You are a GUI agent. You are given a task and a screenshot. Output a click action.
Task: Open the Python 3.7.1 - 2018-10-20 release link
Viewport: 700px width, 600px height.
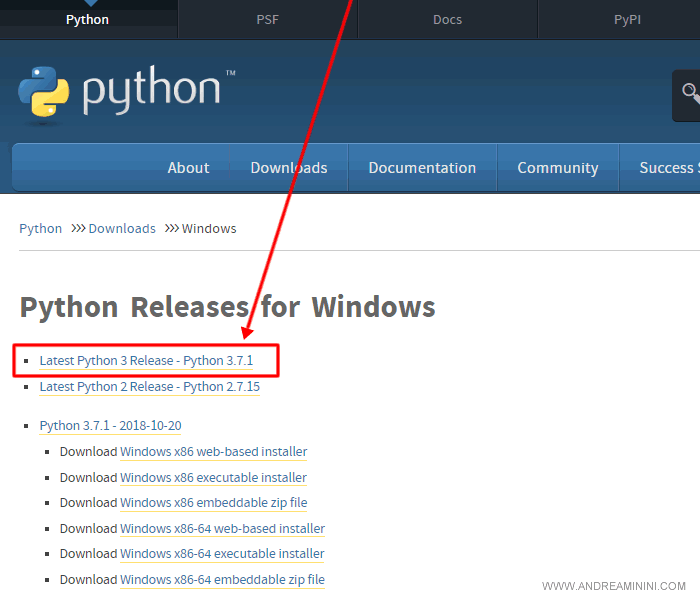point(110,426)
